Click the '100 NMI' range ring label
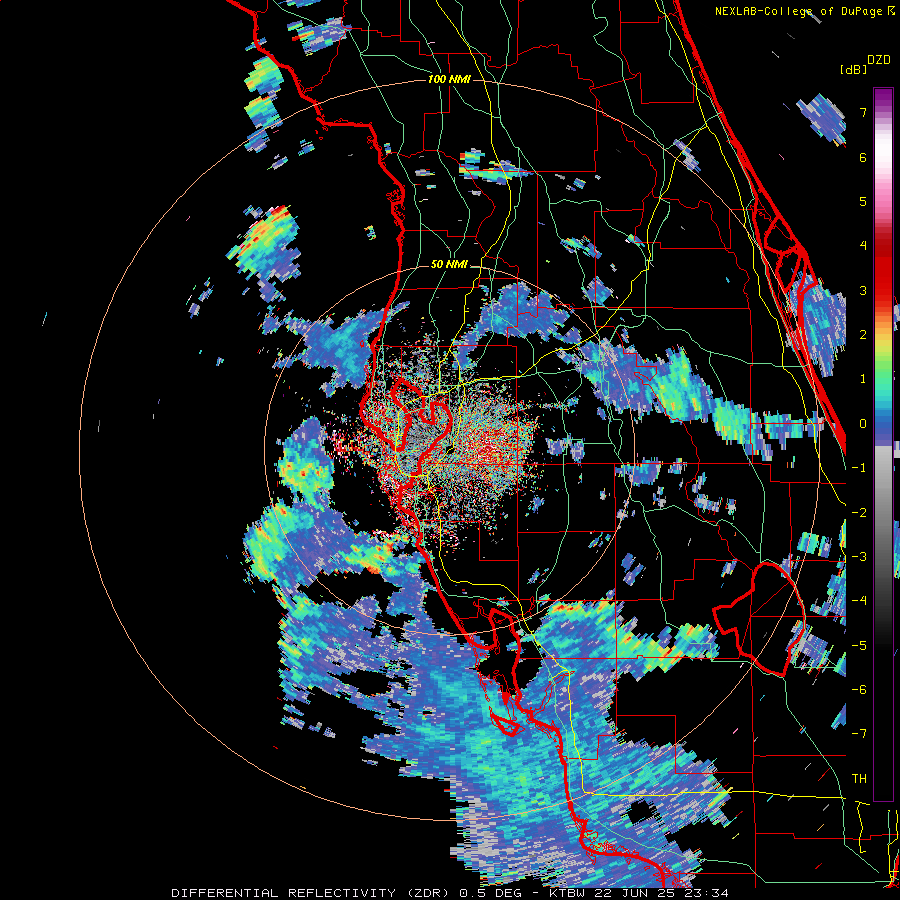The image size is (900, 900). [x=449, y=79]
